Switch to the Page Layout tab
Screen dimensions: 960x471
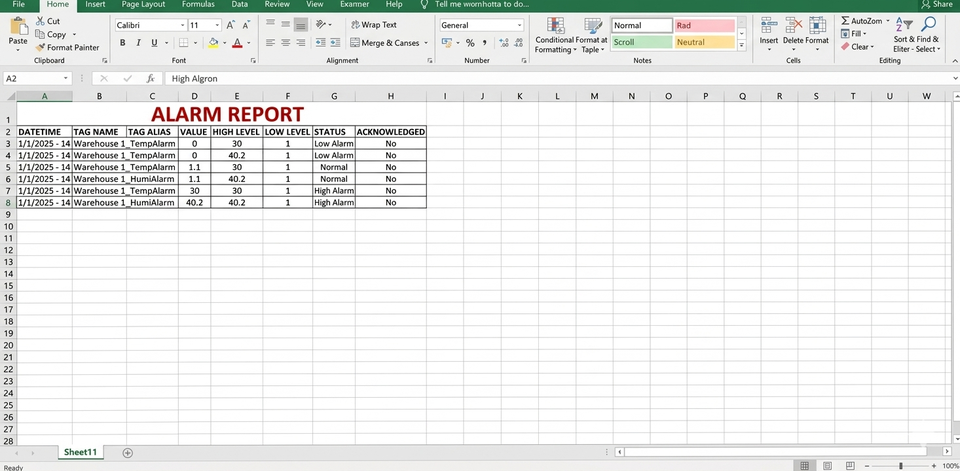click(143, 4)
